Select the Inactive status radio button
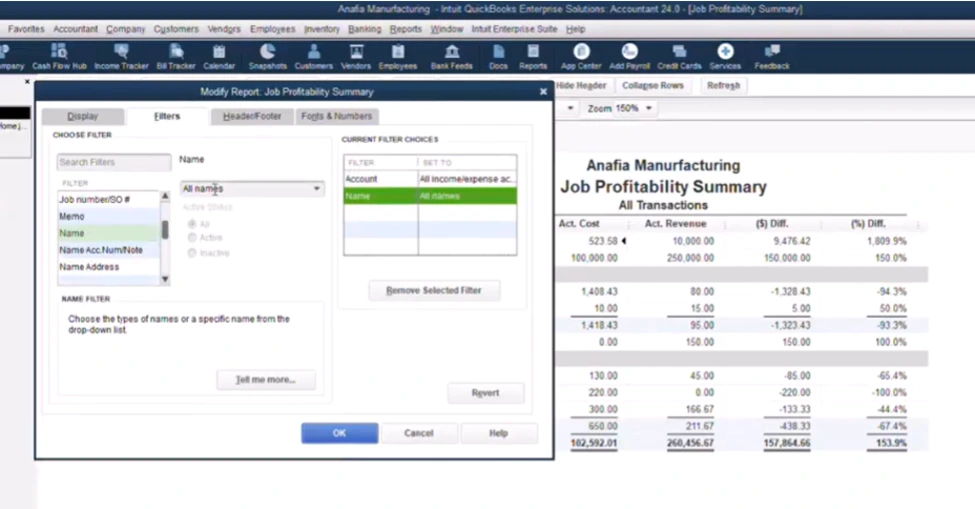 point(192,253)
